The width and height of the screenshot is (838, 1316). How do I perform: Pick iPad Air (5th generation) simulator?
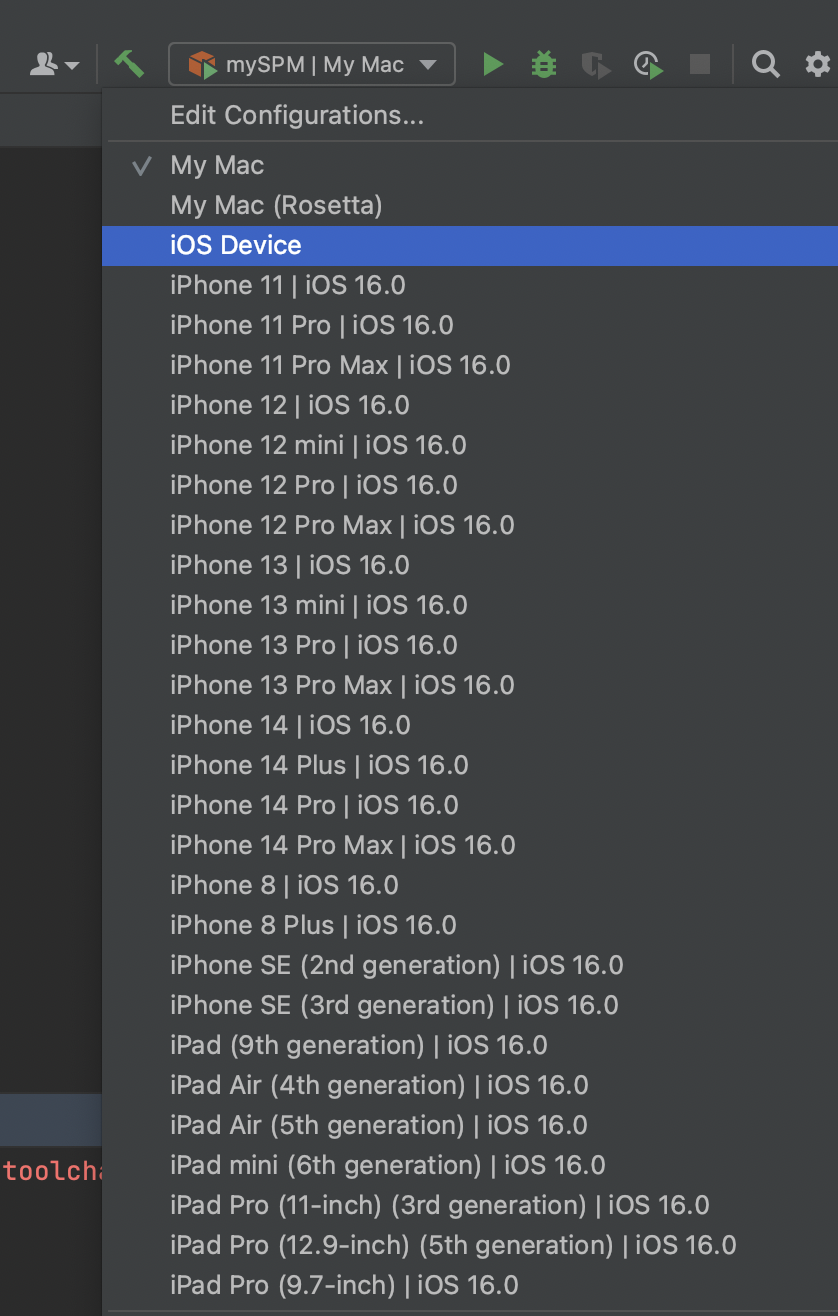click(x=378, y=1125)
